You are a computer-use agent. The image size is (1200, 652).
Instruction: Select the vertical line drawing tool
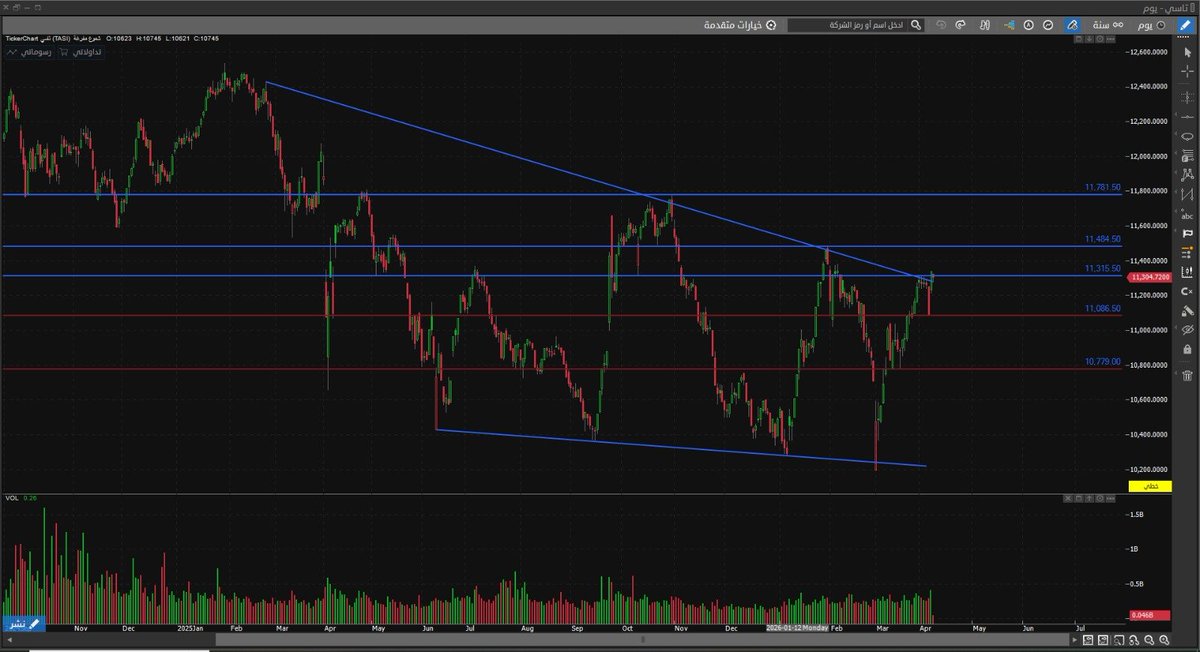click(1188, 95)
